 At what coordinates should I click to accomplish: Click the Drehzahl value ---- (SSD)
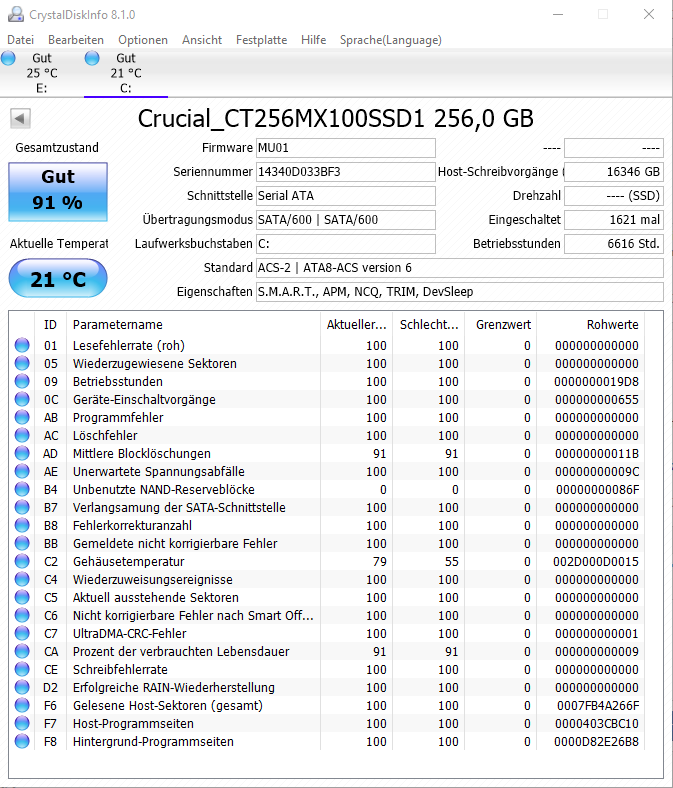click(614, 195)
